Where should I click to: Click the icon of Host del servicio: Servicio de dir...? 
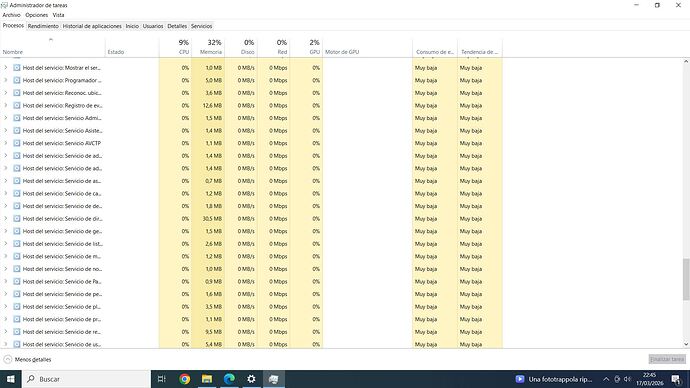click(x=17, y=219)
